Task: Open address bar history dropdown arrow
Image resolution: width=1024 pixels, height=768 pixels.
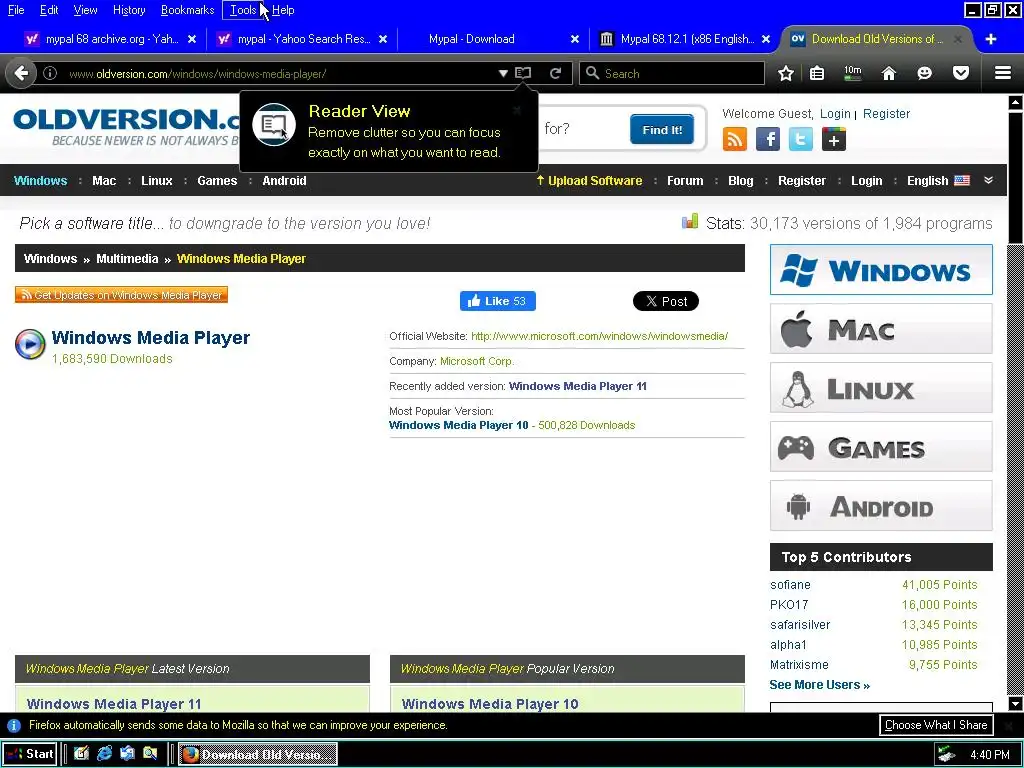Action: coord(503,73)
